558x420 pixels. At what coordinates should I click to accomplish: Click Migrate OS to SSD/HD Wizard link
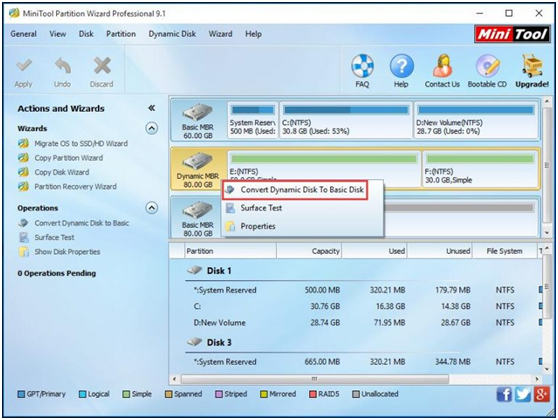[x=81, y=143]
